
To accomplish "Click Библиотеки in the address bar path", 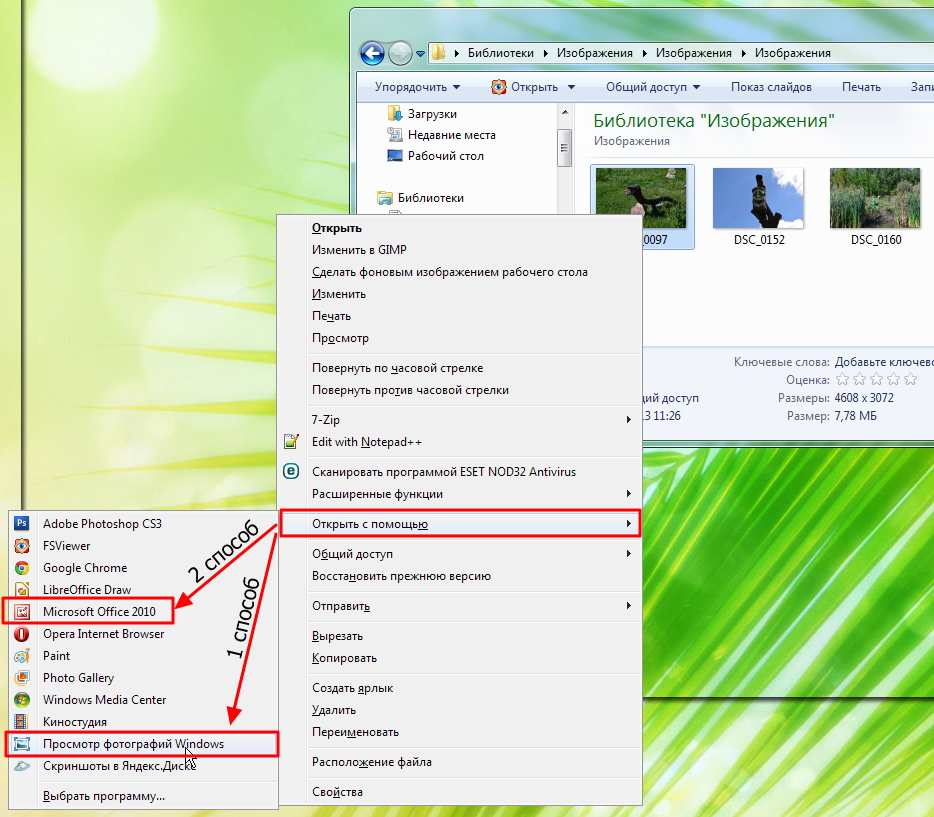I will (500, 53).
